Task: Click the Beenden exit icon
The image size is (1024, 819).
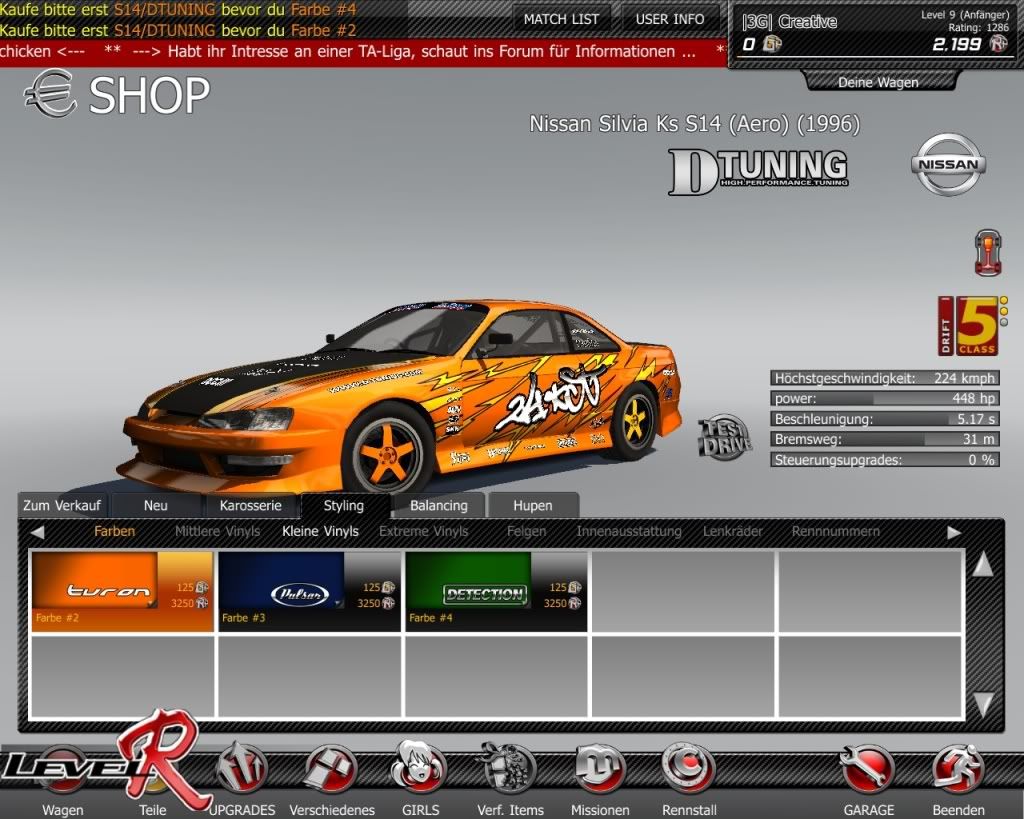Action: tap(958, 770)
